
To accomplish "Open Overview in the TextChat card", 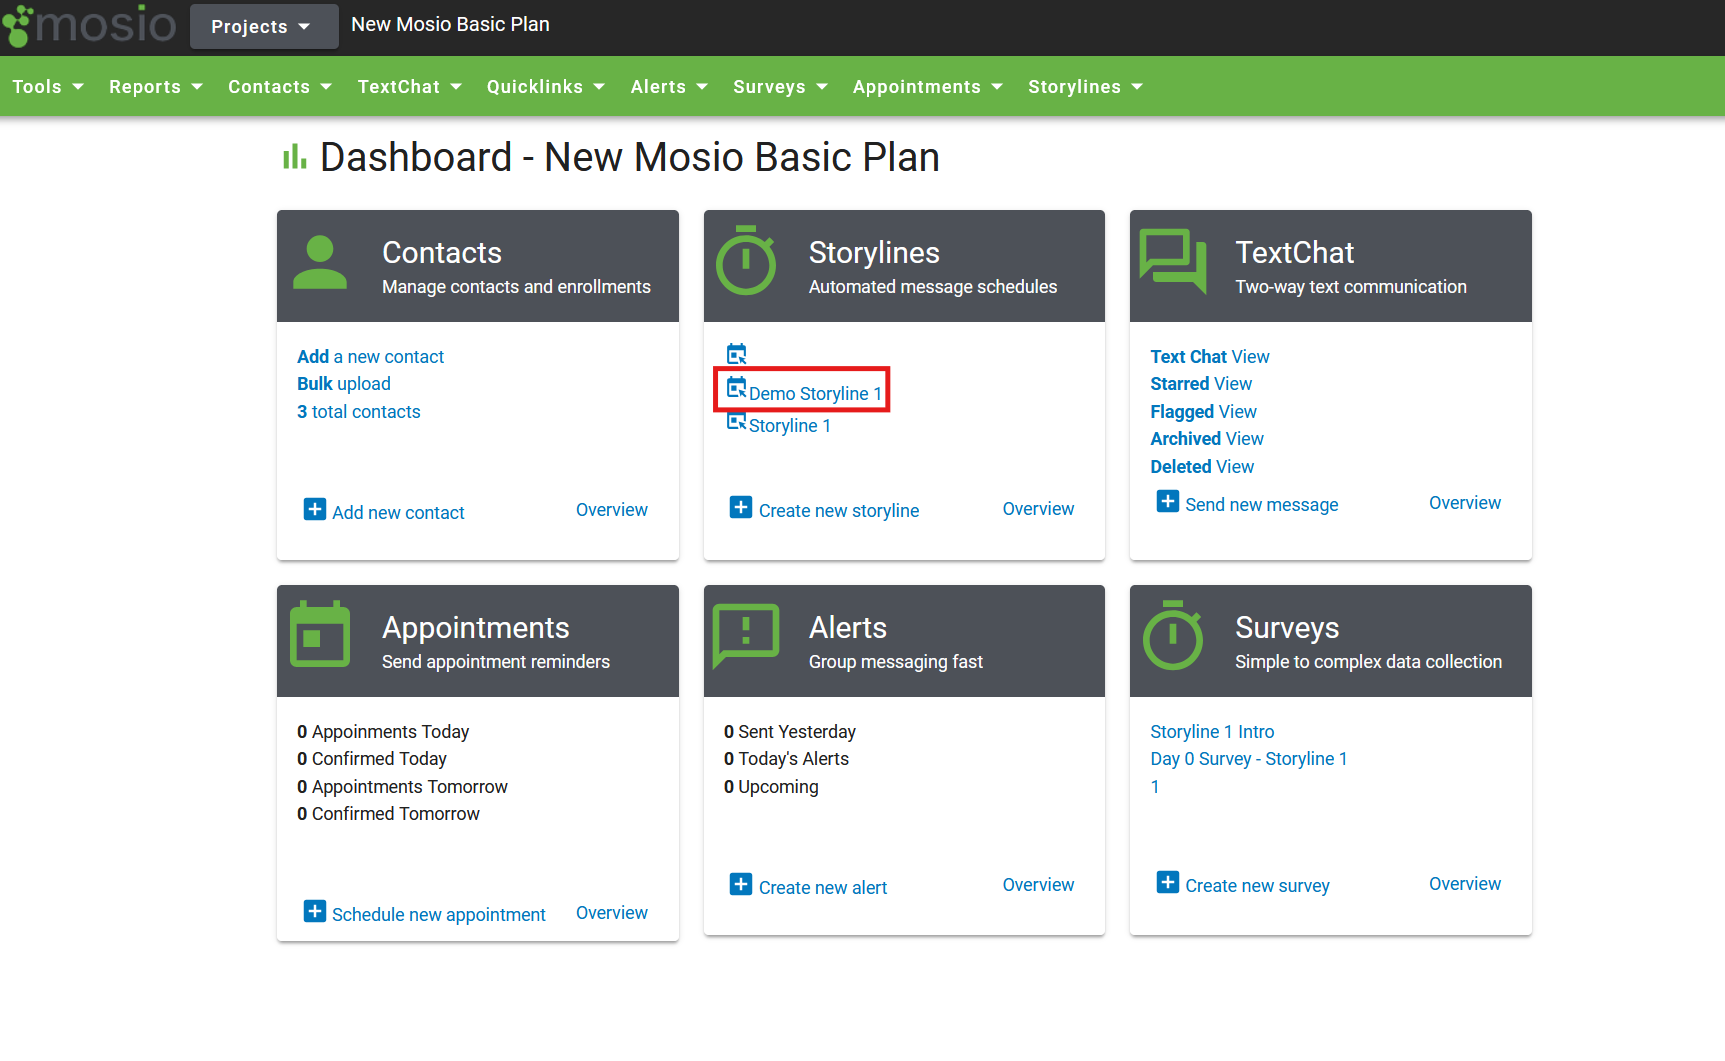I will [1465, 503].
